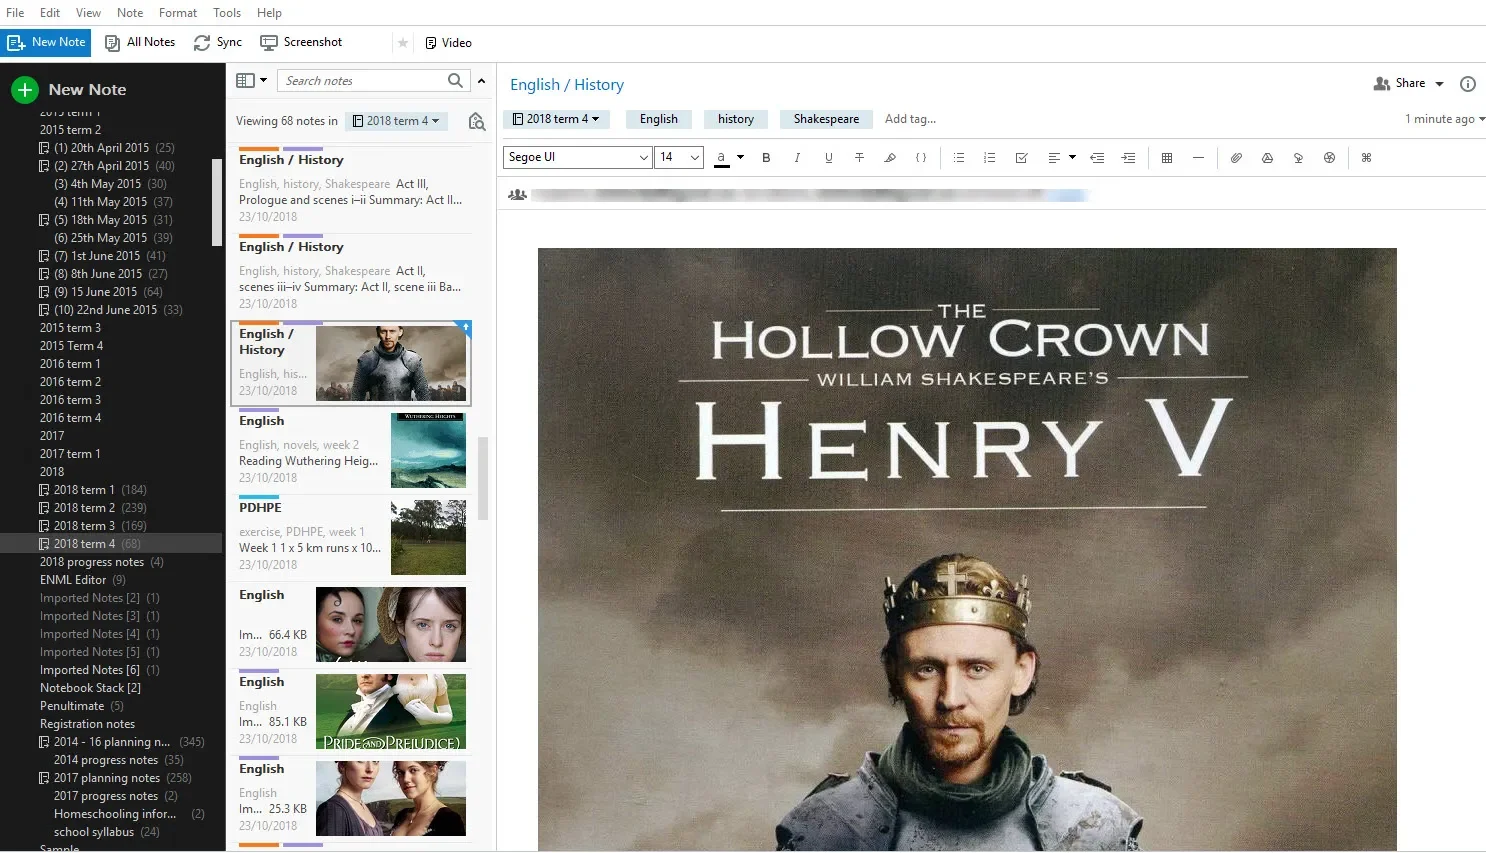
Task: Click the note info icon
Action: point(1468,84)
